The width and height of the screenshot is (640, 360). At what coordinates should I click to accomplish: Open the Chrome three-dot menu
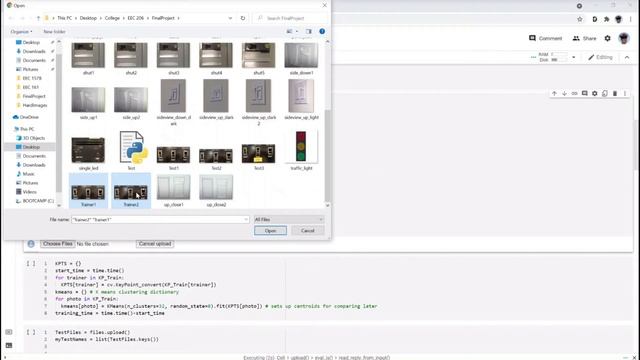click(x=631, y=19)
